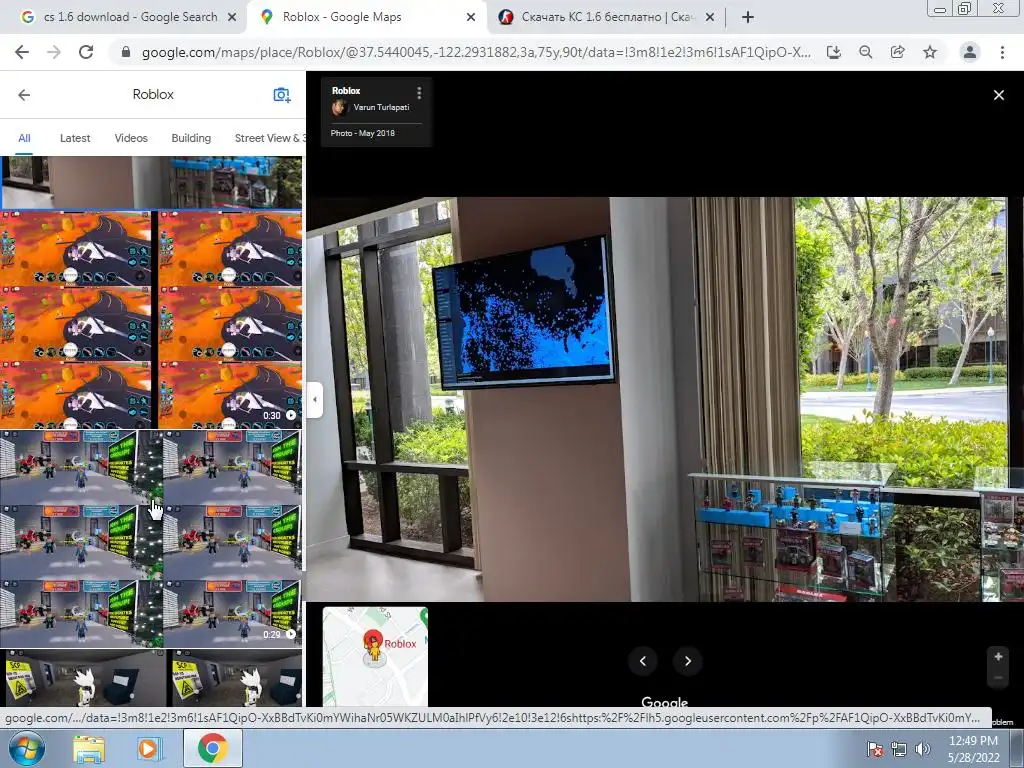Viewport: 1024px width, 768px height.
Task: Close the Roblox Google Maps tab
Action: pyautogui.click(x=471, y=17)
